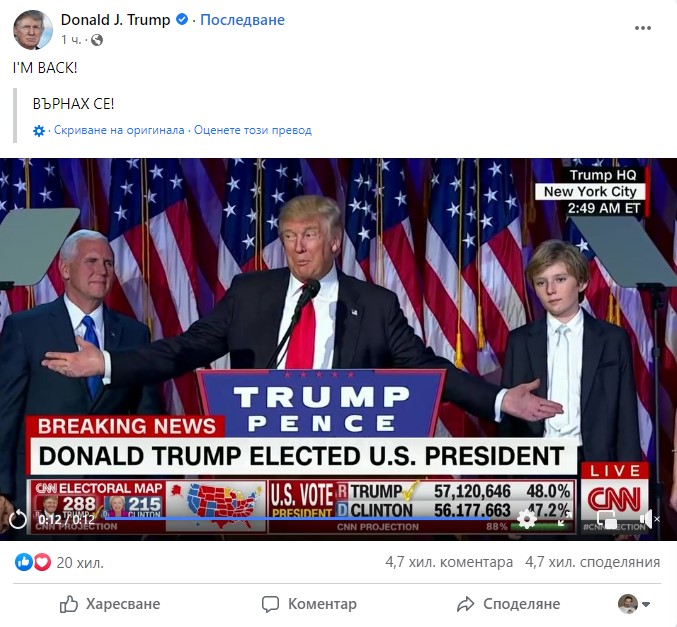Open the 4,7 хил. споделяния list
Viewport: 677px width, 627px height.
click(592, 562)
